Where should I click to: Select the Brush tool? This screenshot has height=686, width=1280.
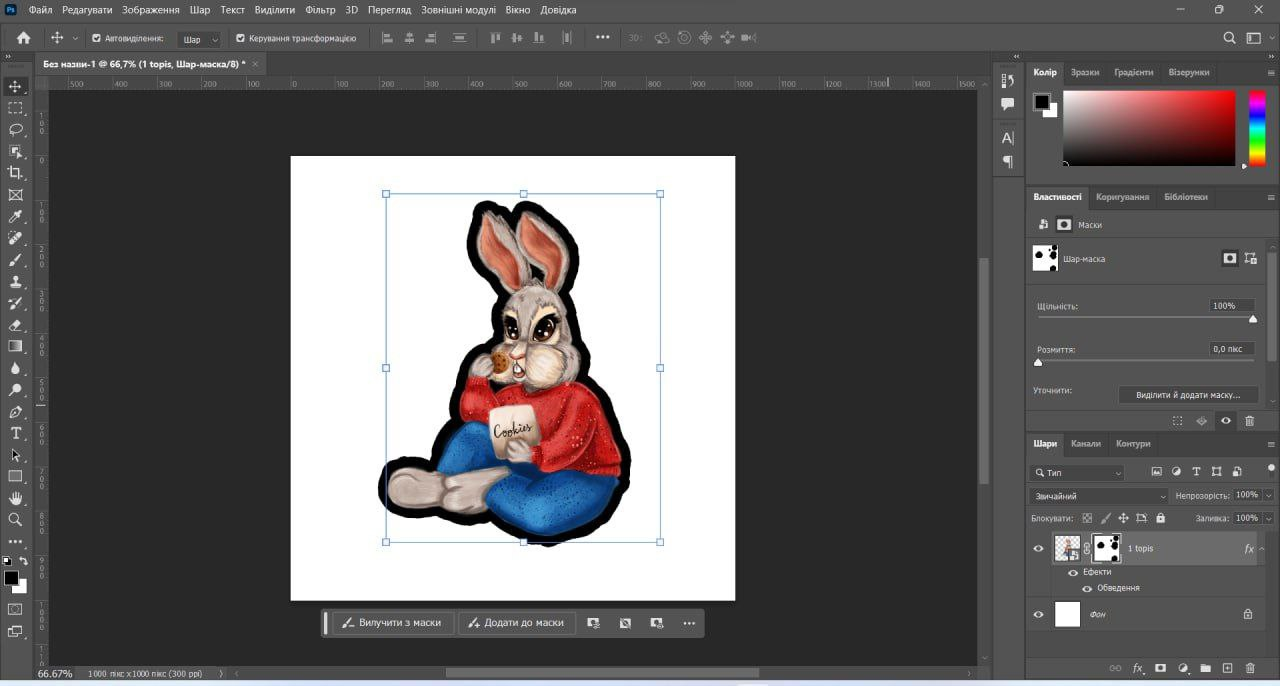coord(15,260)
